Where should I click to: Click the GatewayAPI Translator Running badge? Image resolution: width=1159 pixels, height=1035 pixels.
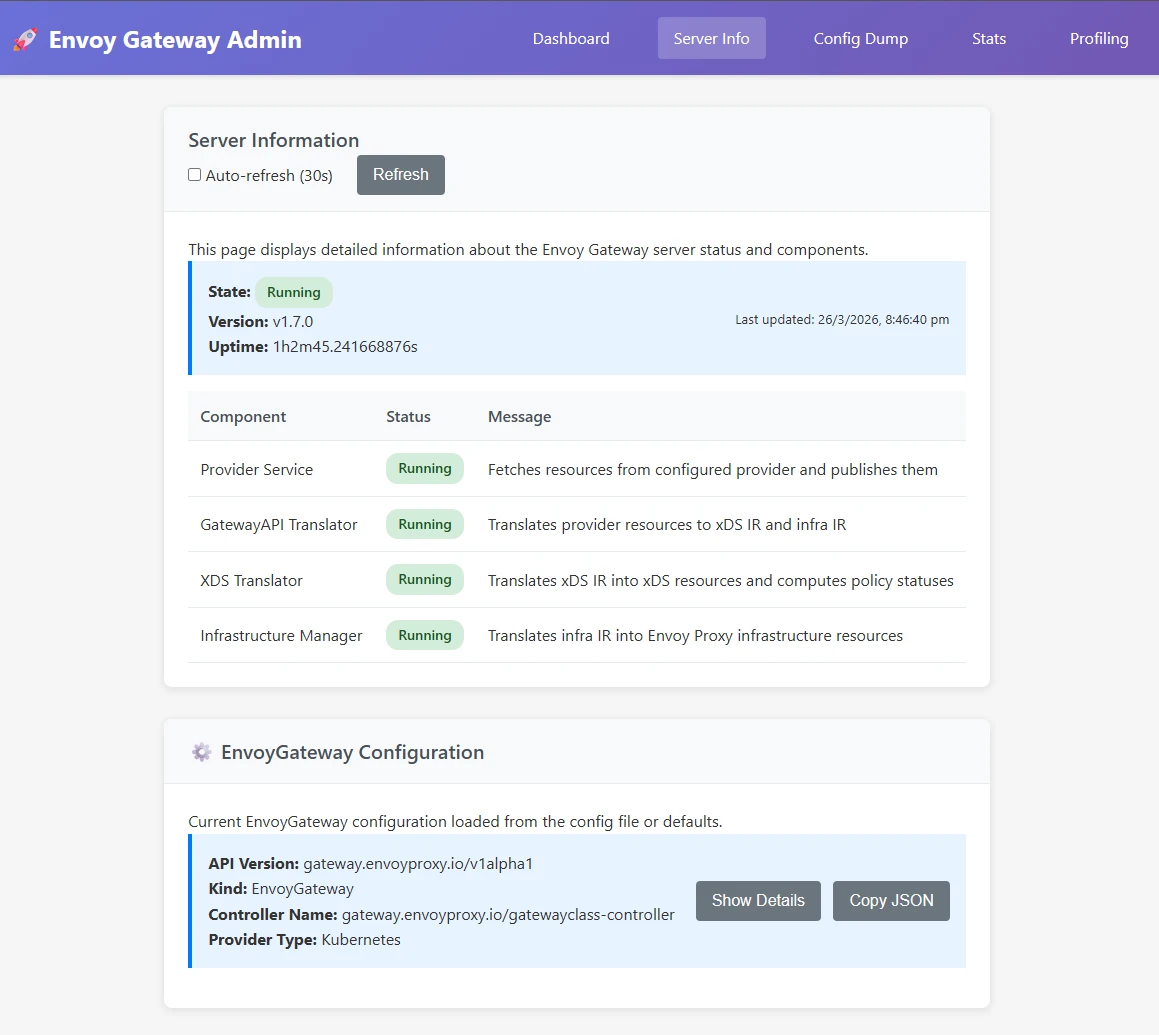click(424, 524)
